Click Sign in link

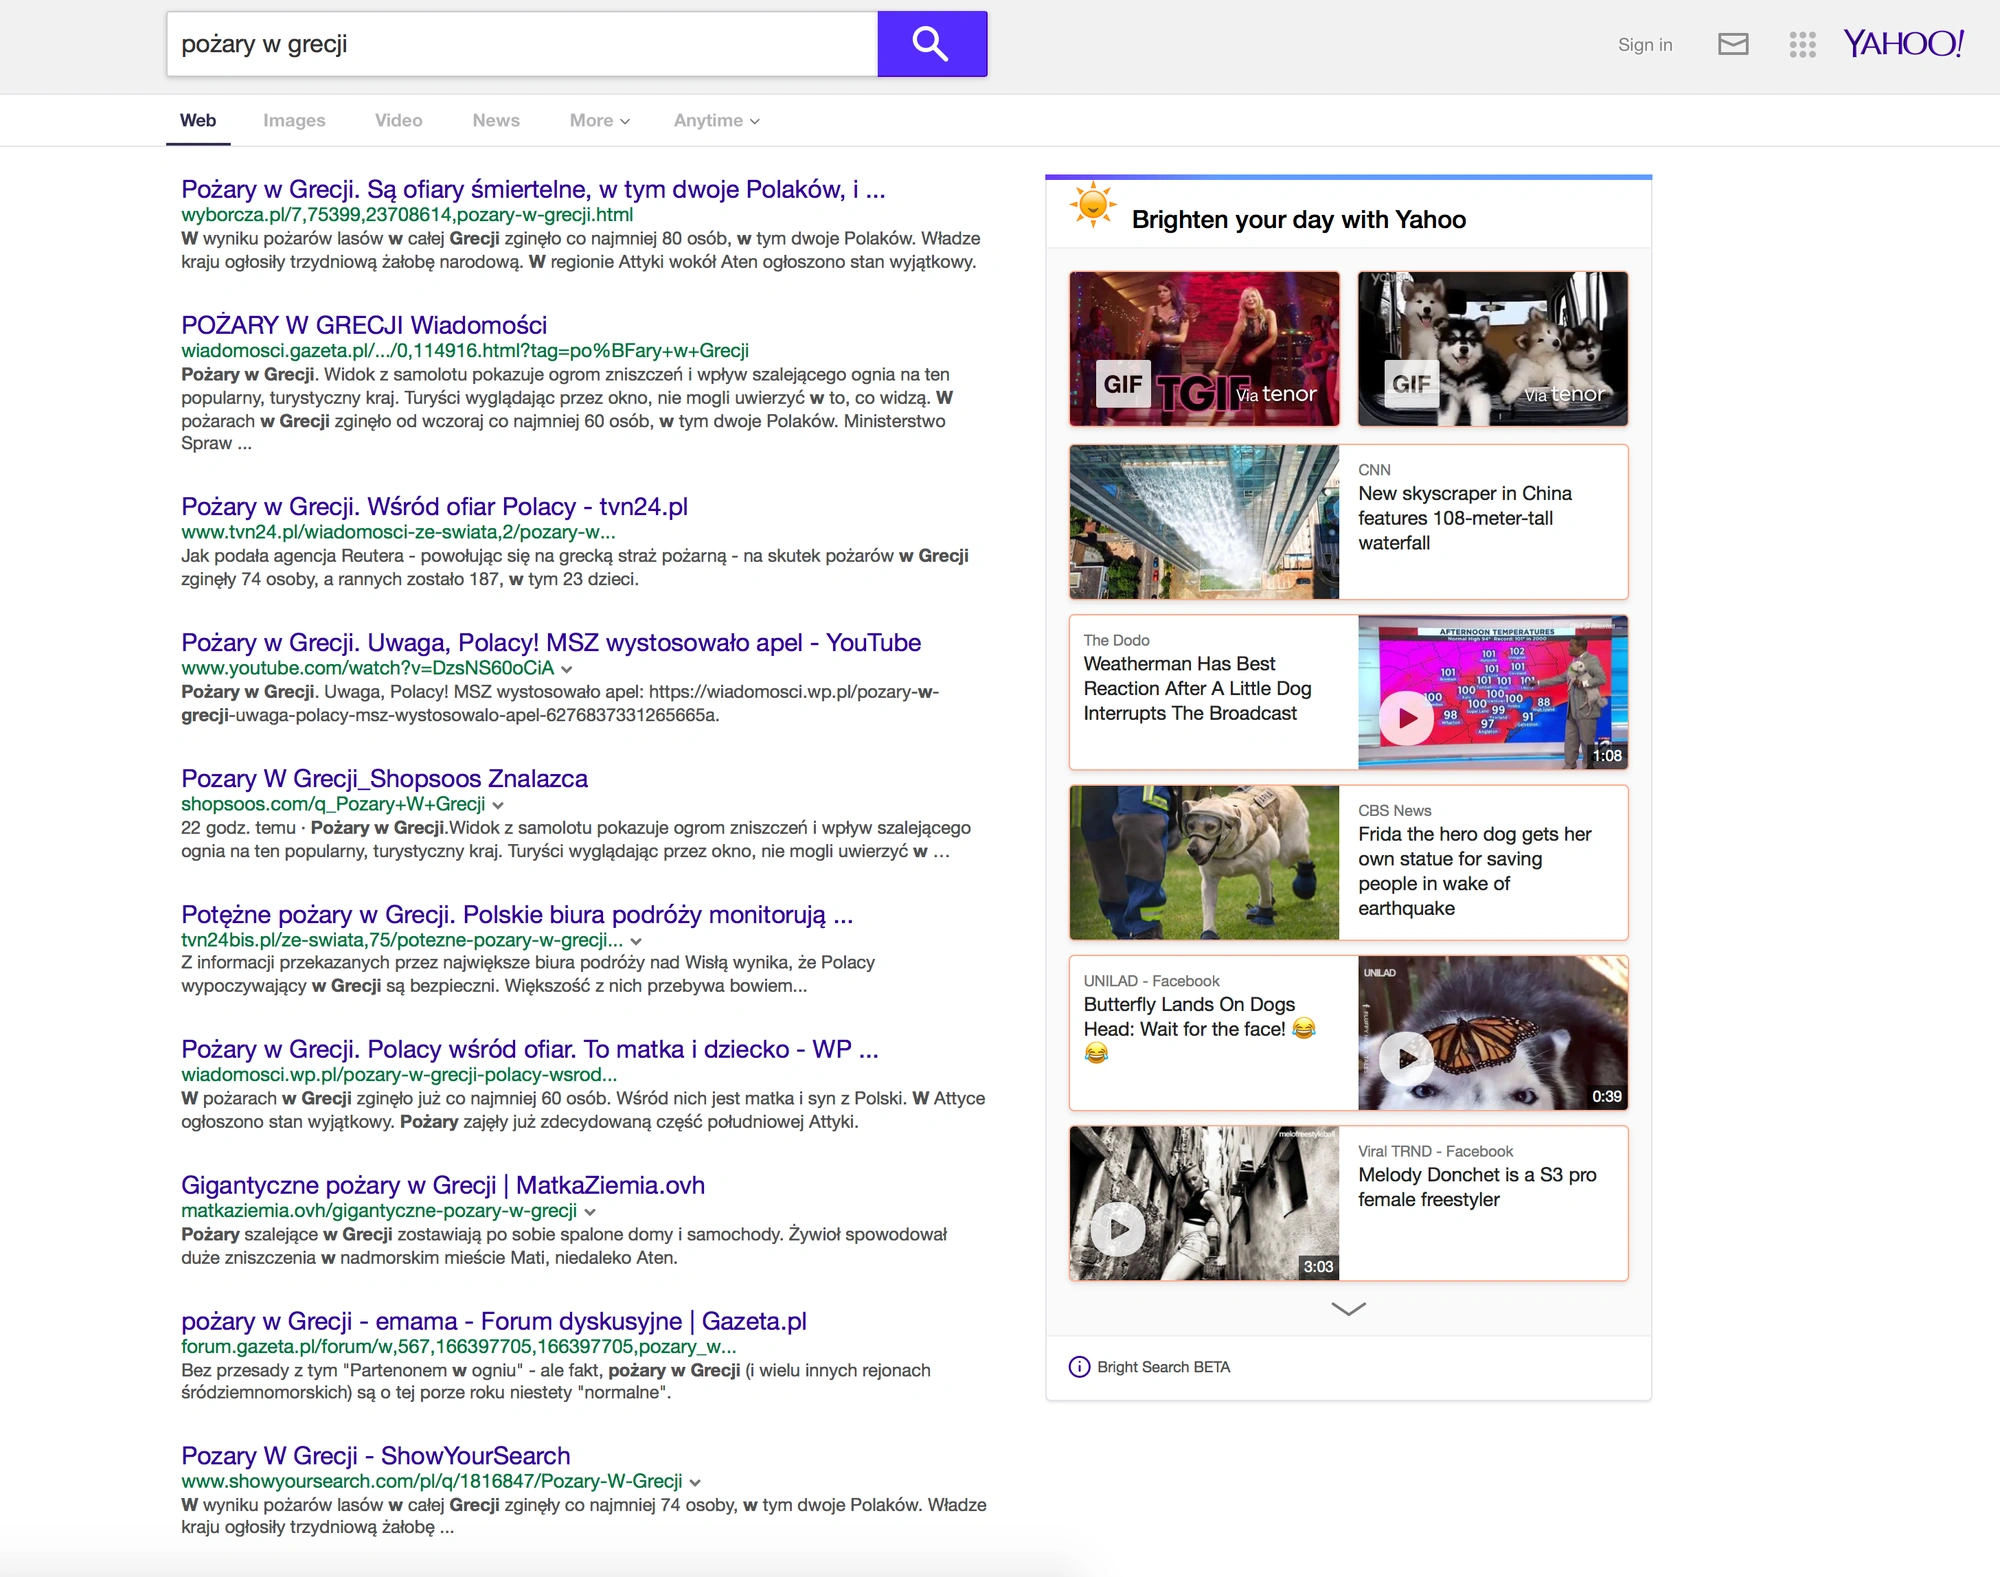click(1645, 45)
